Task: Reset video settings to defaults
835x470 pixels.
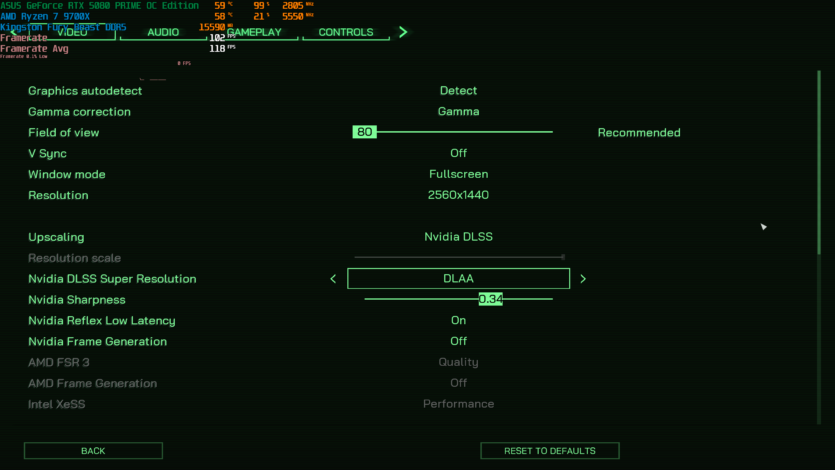Action: pyautogui.click(x=550, y=451)
